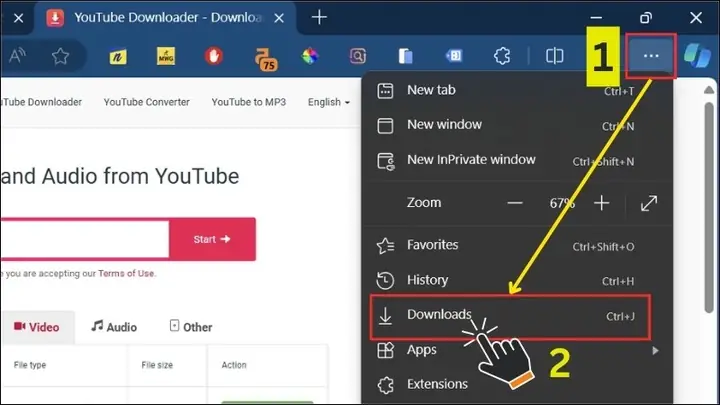Image resolution: width=720 pixels, height=405 pixels.
Task: Click the YouTube Converter nav link
Action: click(146, 102)
